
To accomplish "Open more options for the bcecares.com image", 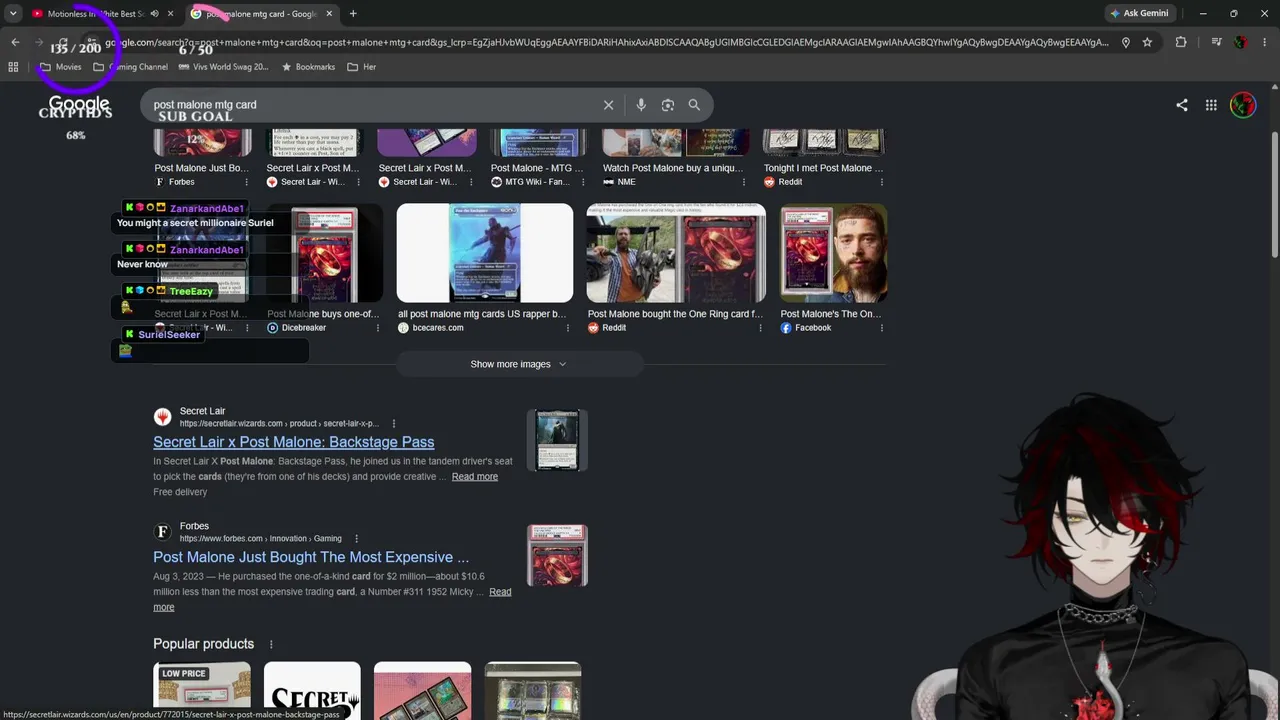I will (x=568, y=328).
